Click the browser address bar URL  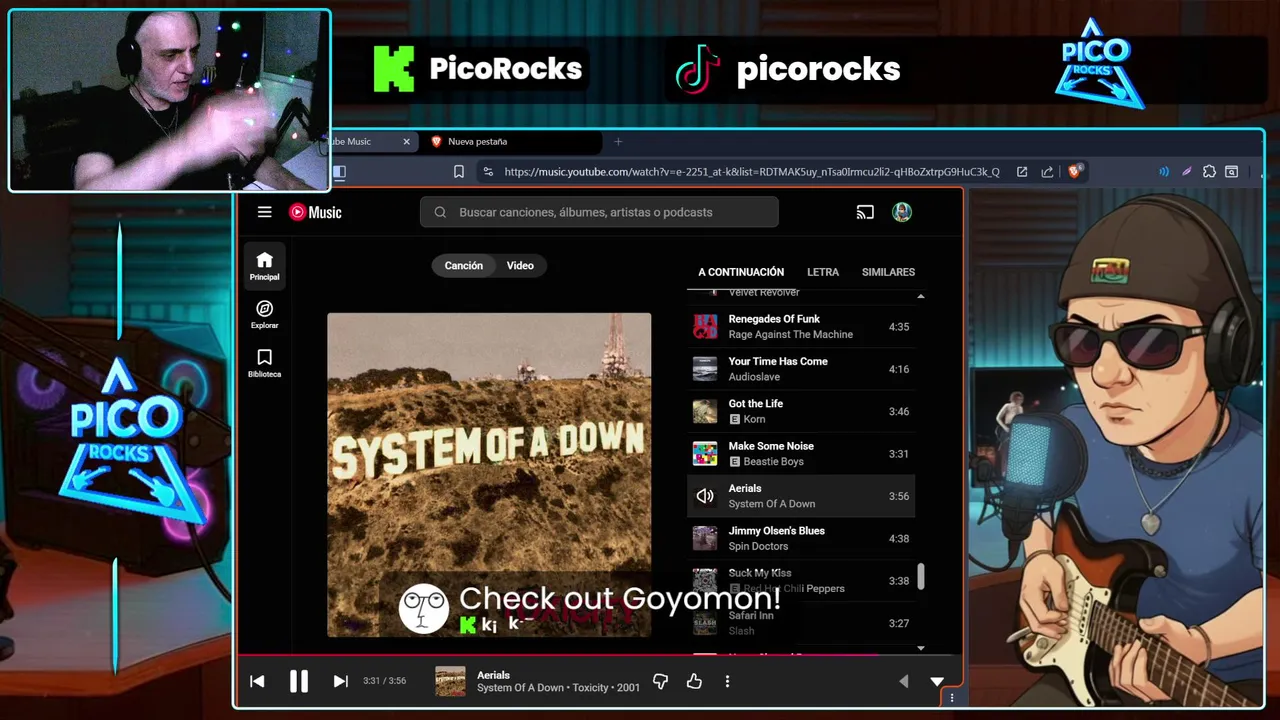pyautogui.click(x=751, y=172)
